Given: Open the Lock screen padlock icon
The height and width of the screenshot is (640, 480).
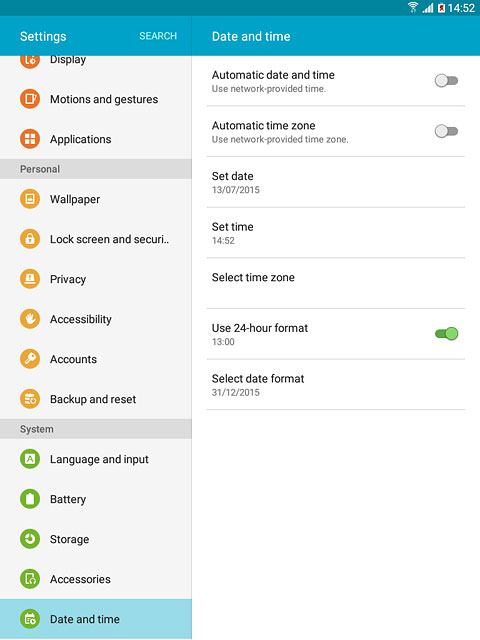Looking at the screenshot, I should [x=30, y=239].
